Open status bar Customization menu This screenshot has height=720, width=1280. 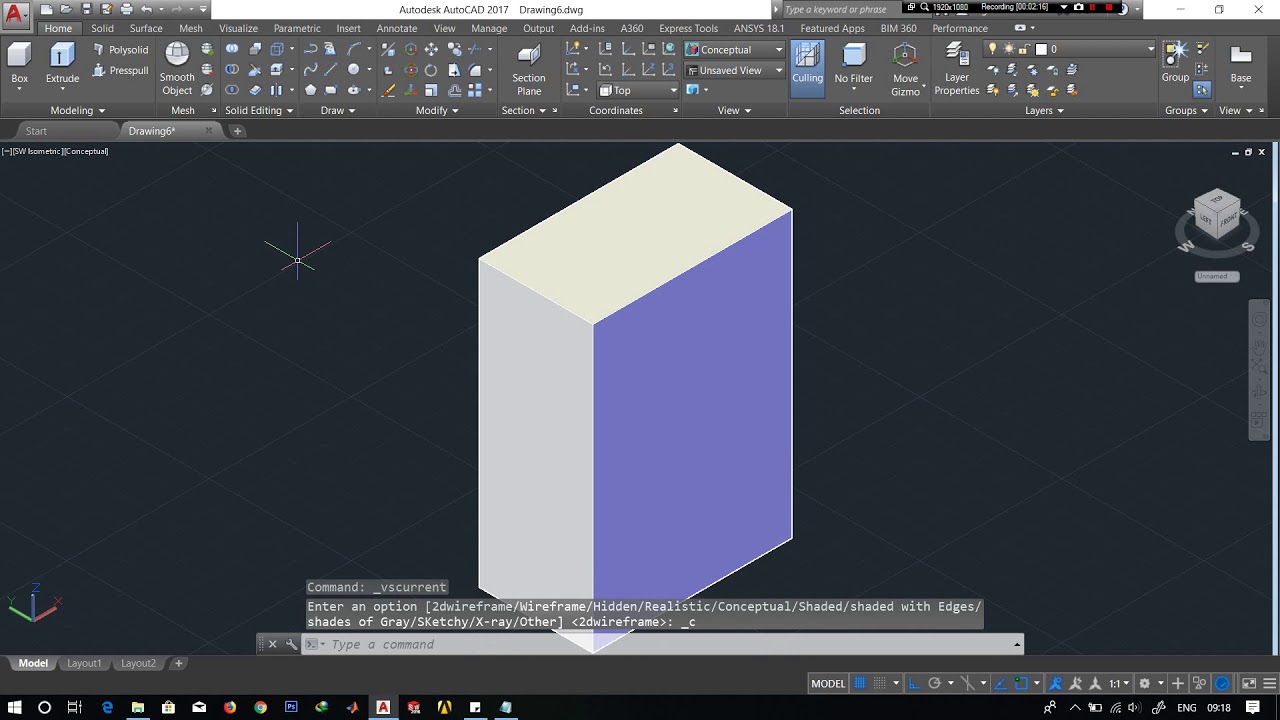[1268, 683]
